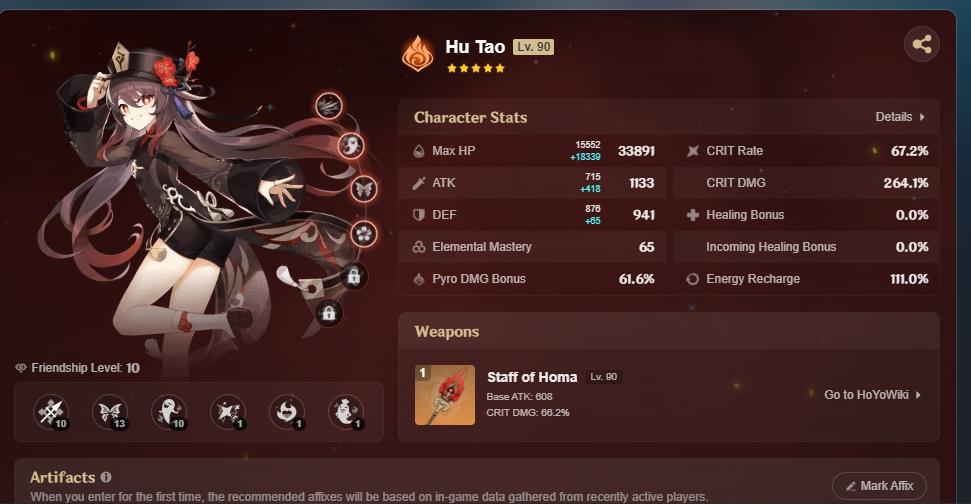Click the eye icon beside Friendship Level

coord(21,368)
